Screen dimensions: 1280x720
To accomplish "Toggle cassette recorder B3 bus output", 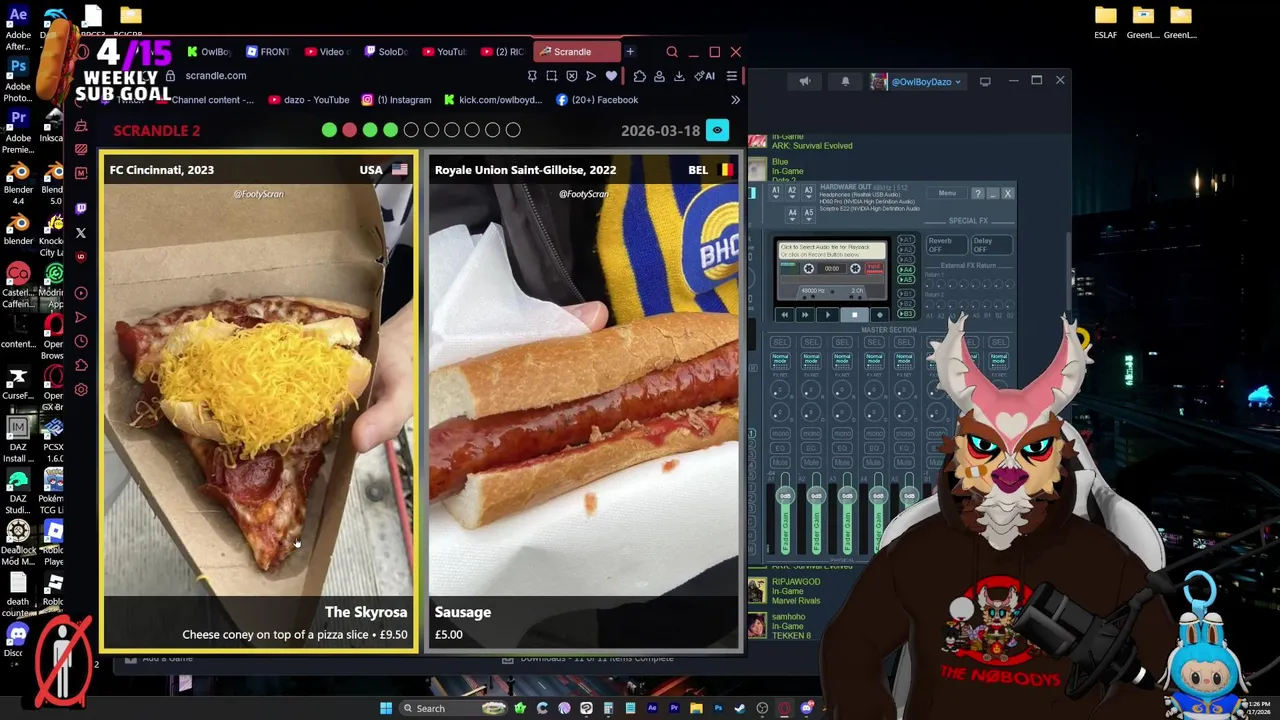I will pyautogui.click(x=906, y=313).
